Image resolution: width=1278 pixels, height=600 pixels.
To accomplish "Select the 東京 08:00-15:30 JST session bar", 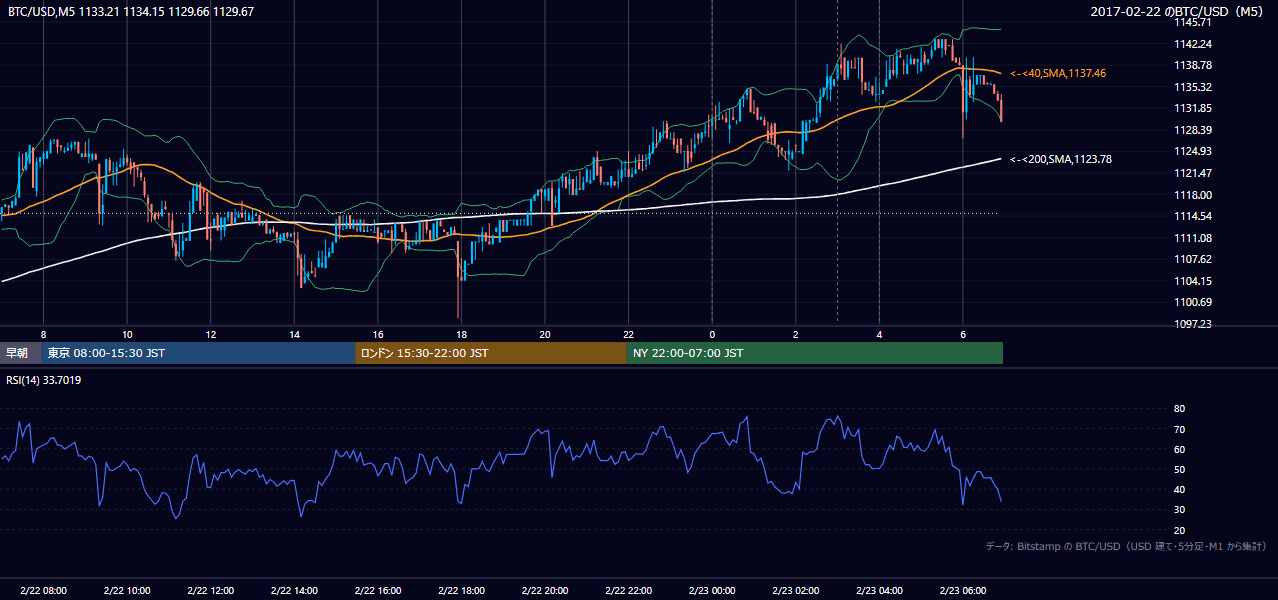I will 199,353.
